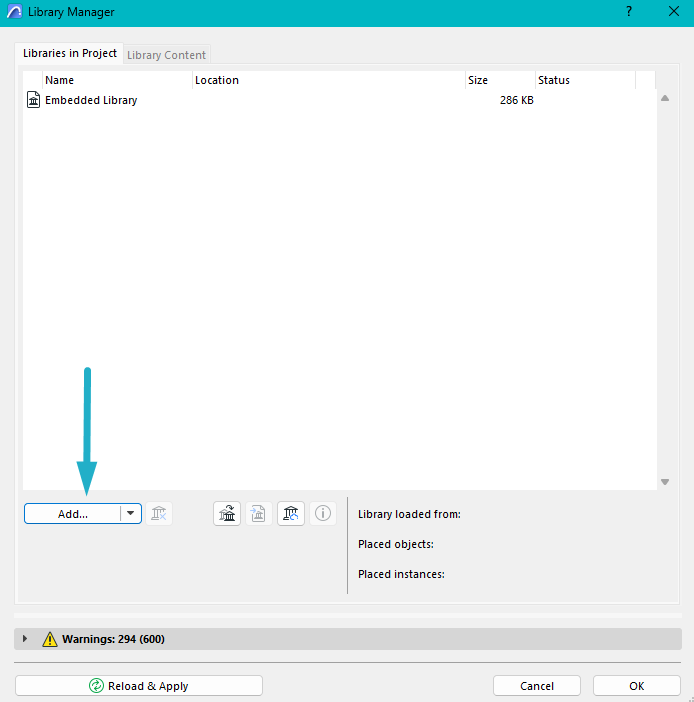Viewport: 694px width, 702px height.
Task: Click the list scroll up arrow
Action: click(x=665, y=98)
